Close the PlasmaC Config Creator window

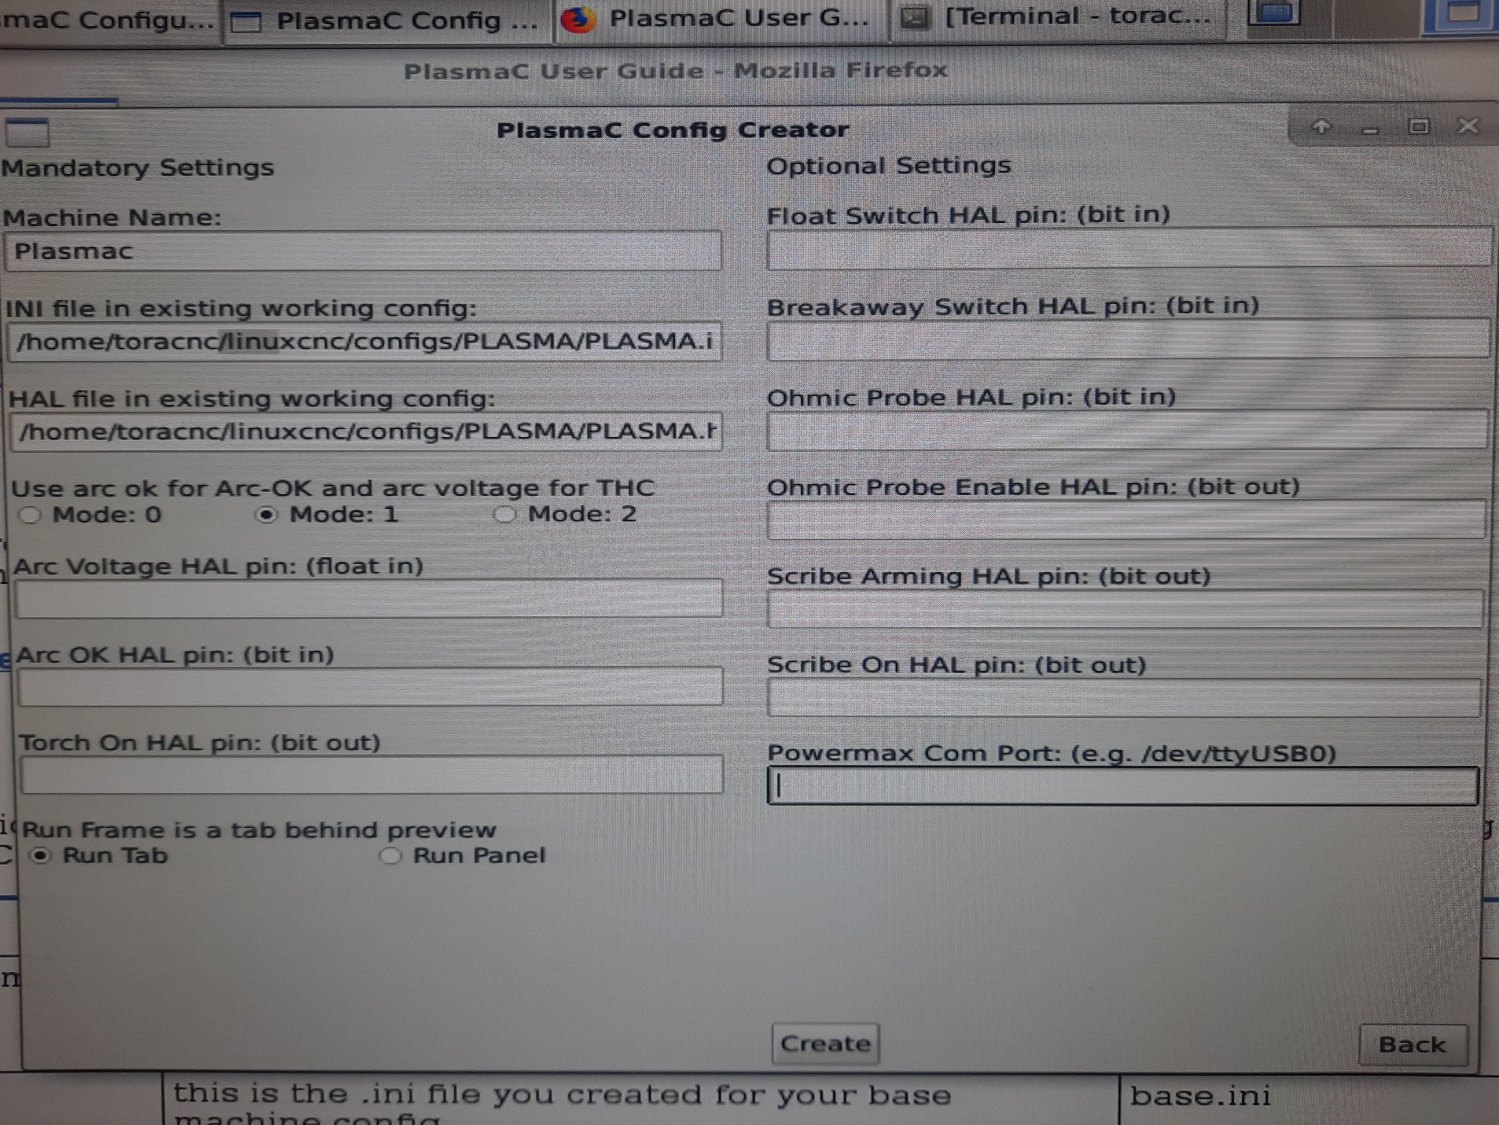pos(1467,126)
